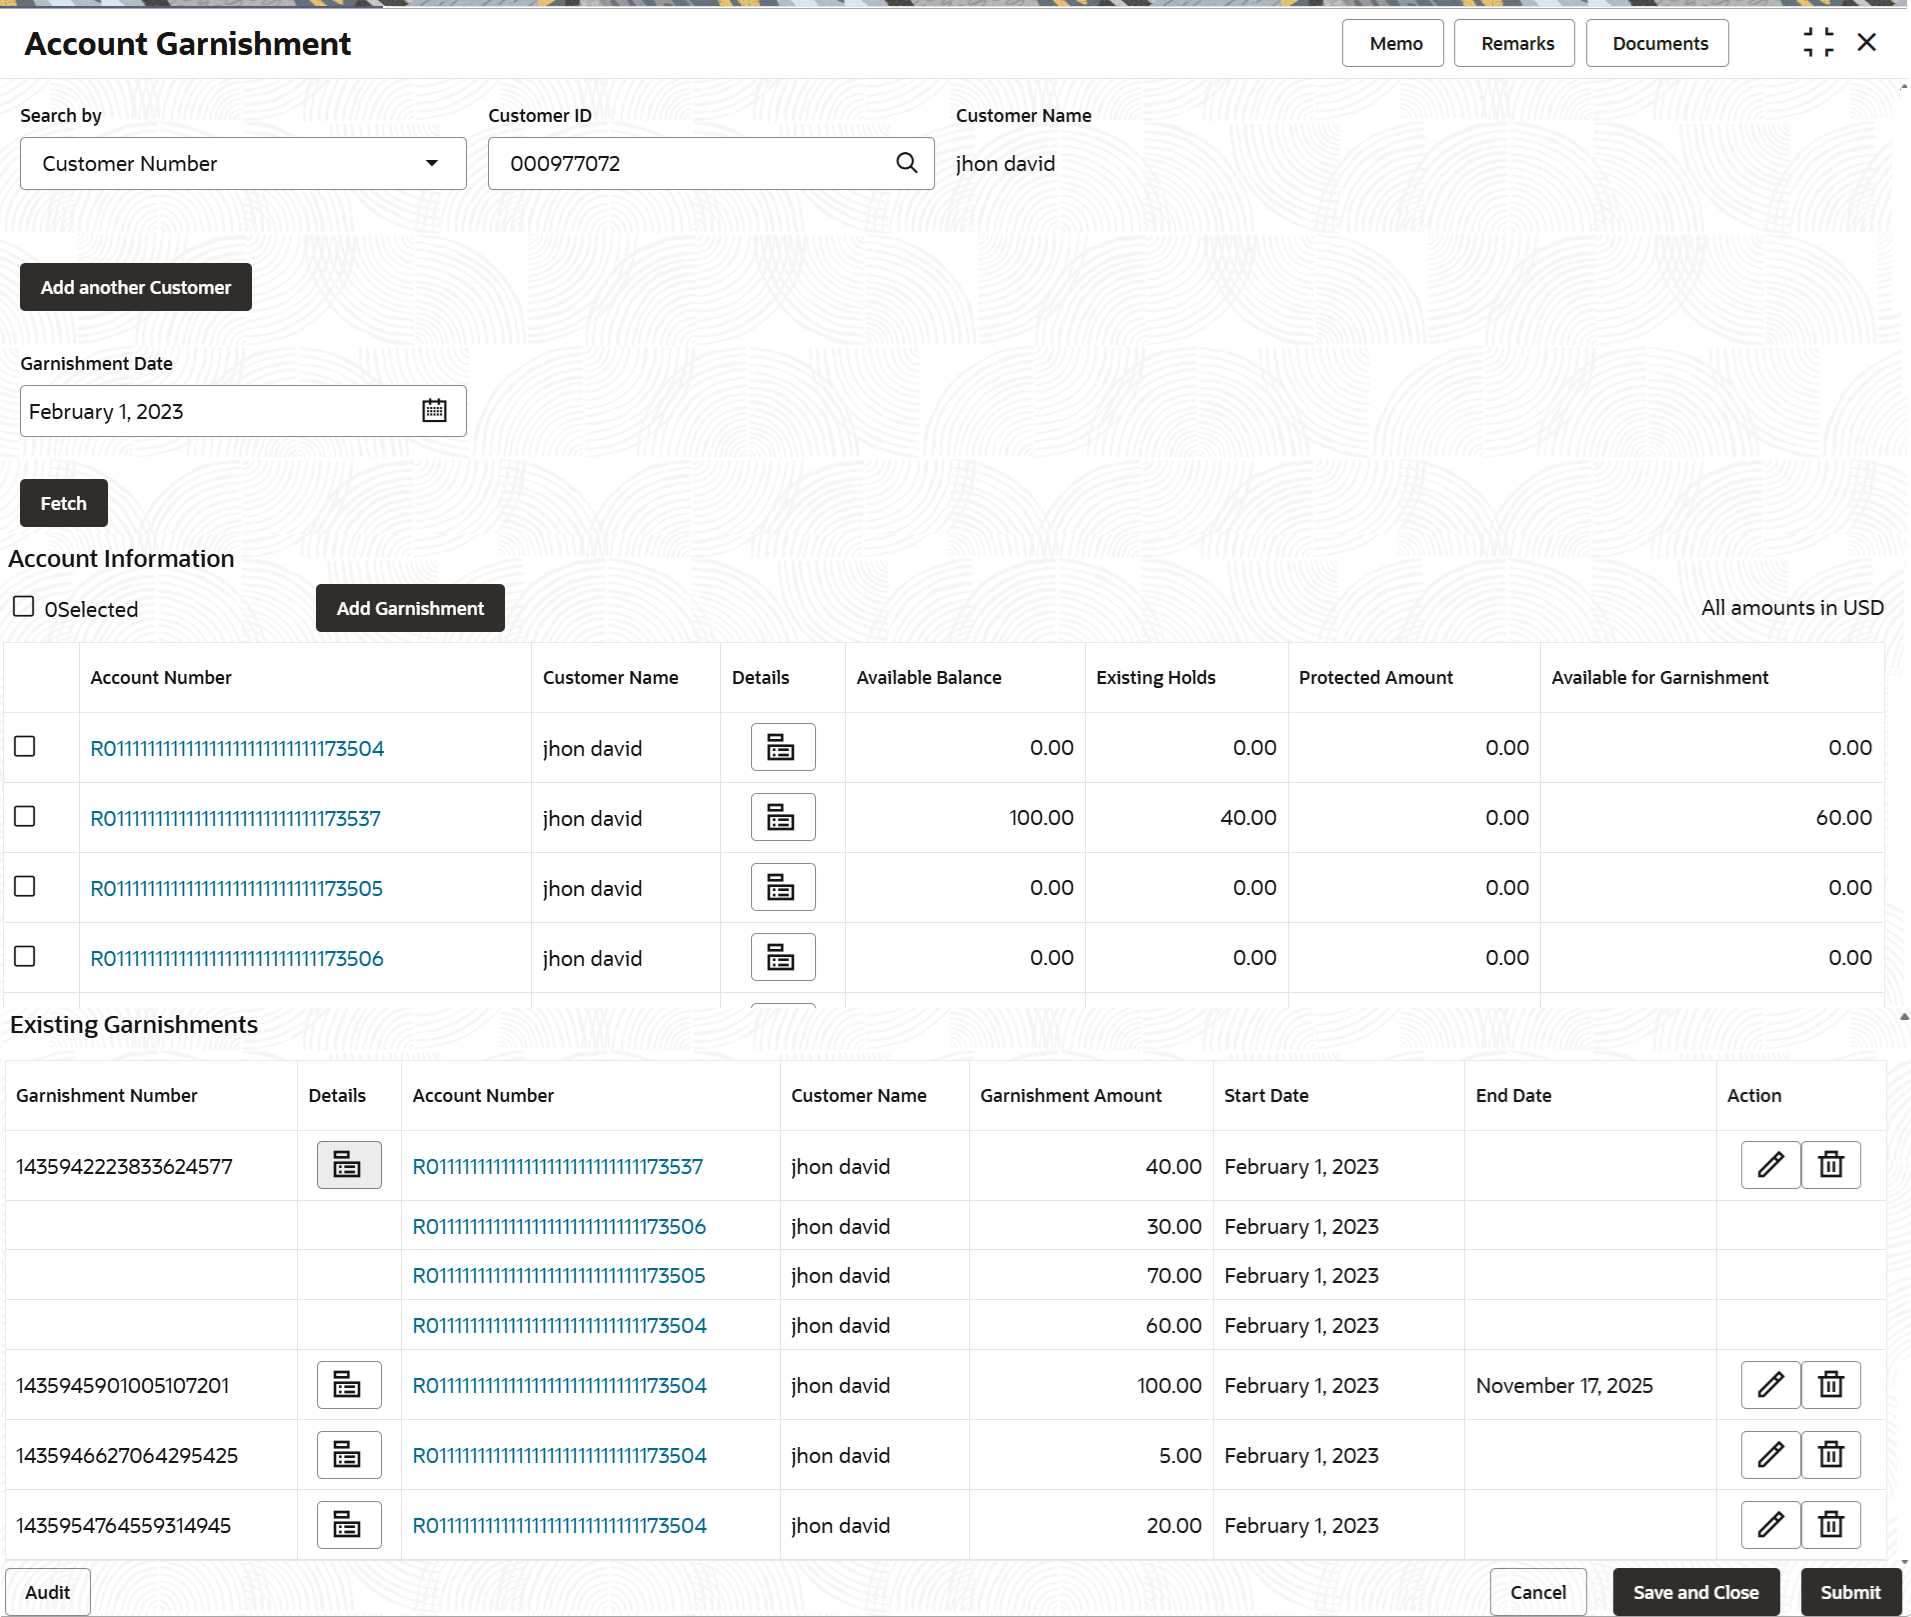Open account 173505 link with 70.00 garnishment

(x=559, y=1275)
